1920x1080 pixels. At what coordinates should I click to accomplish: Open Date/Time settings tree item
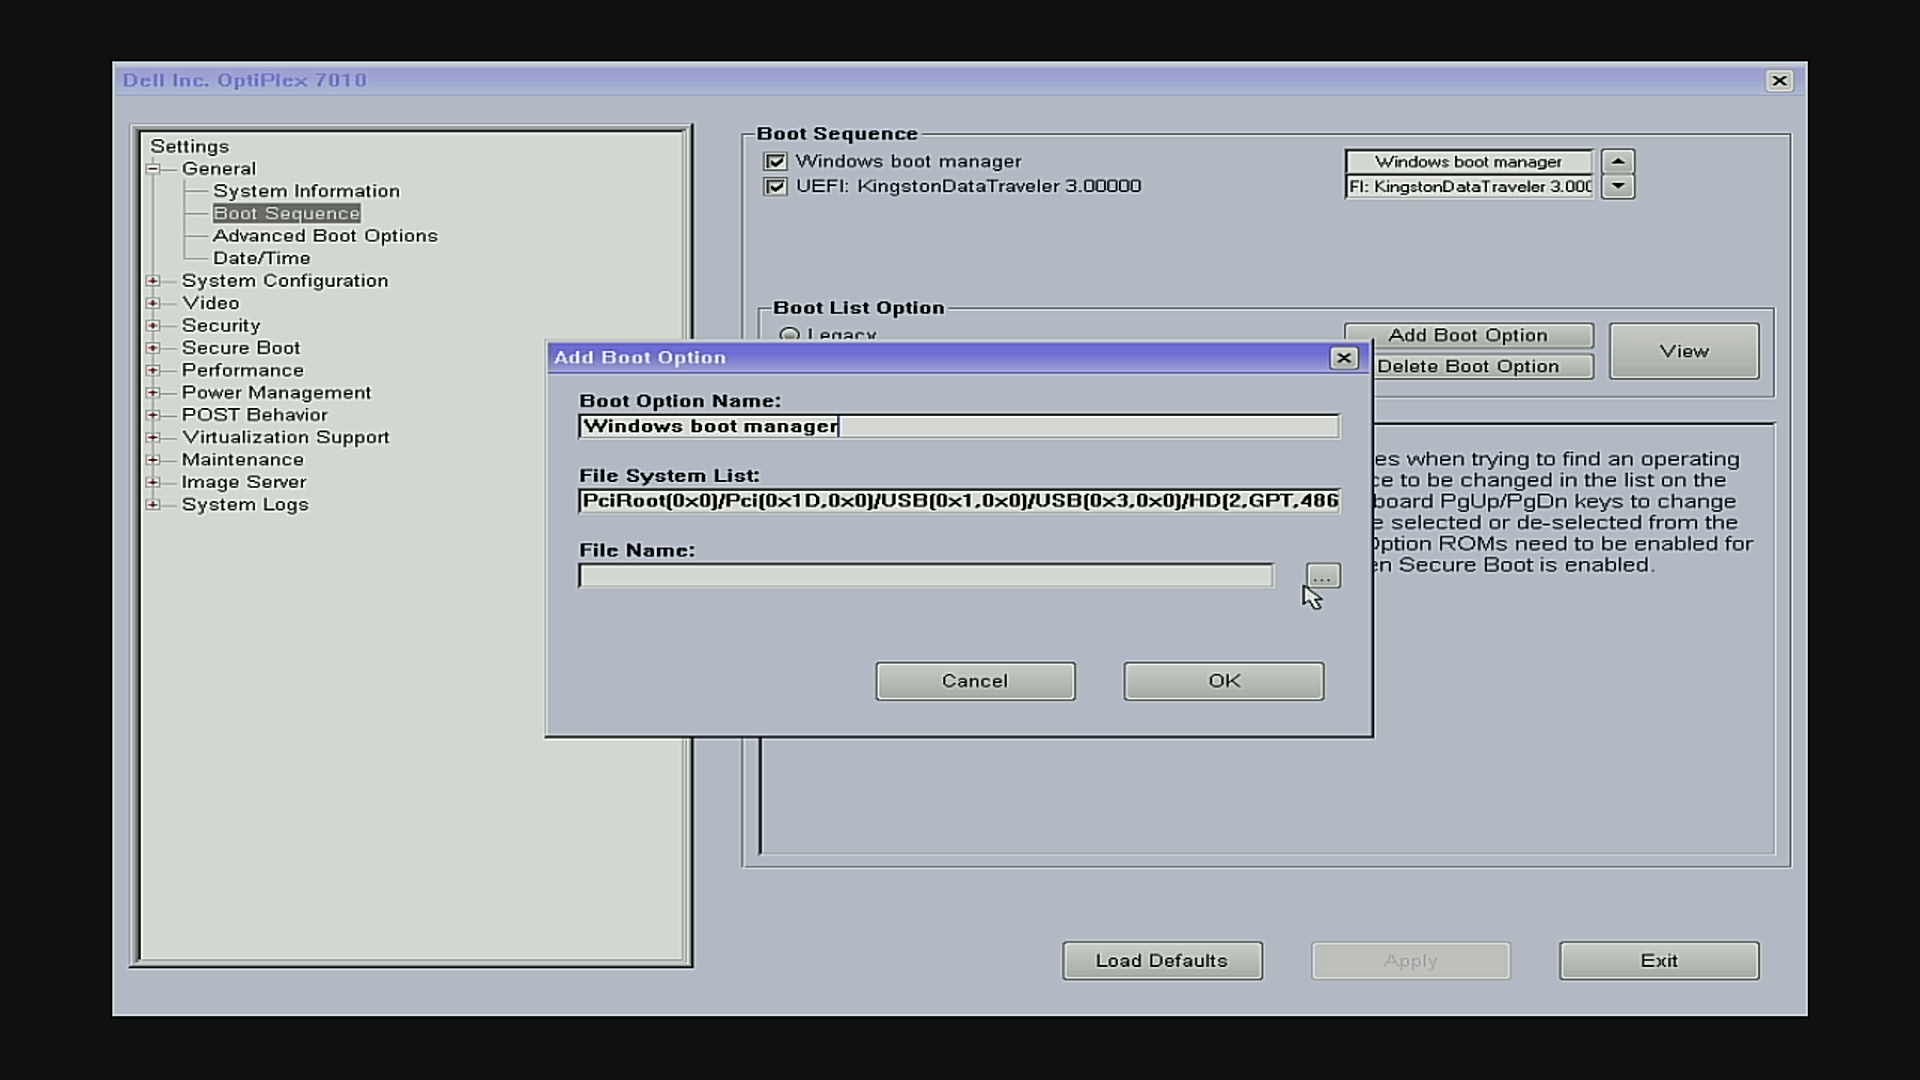tap(261, 258)
